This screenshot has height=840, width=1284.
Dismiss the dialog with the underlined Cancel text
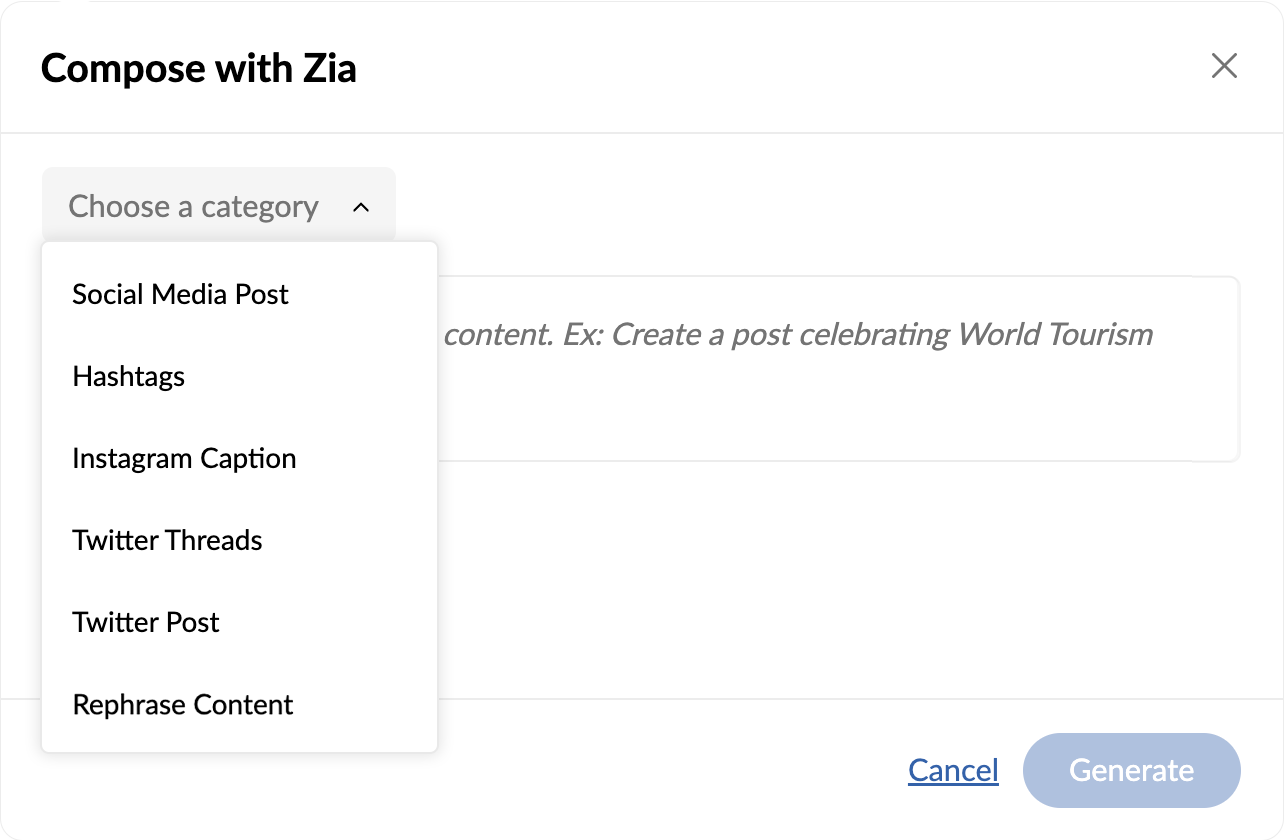click(953, 770)
